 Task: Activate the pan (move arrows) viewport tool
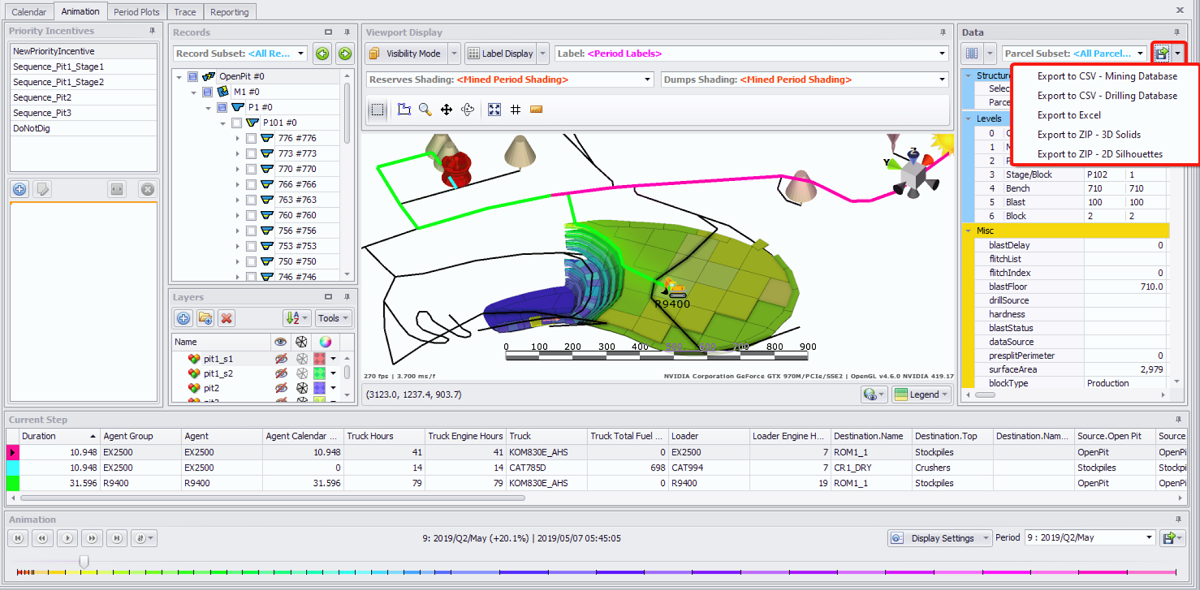[446, 110]
